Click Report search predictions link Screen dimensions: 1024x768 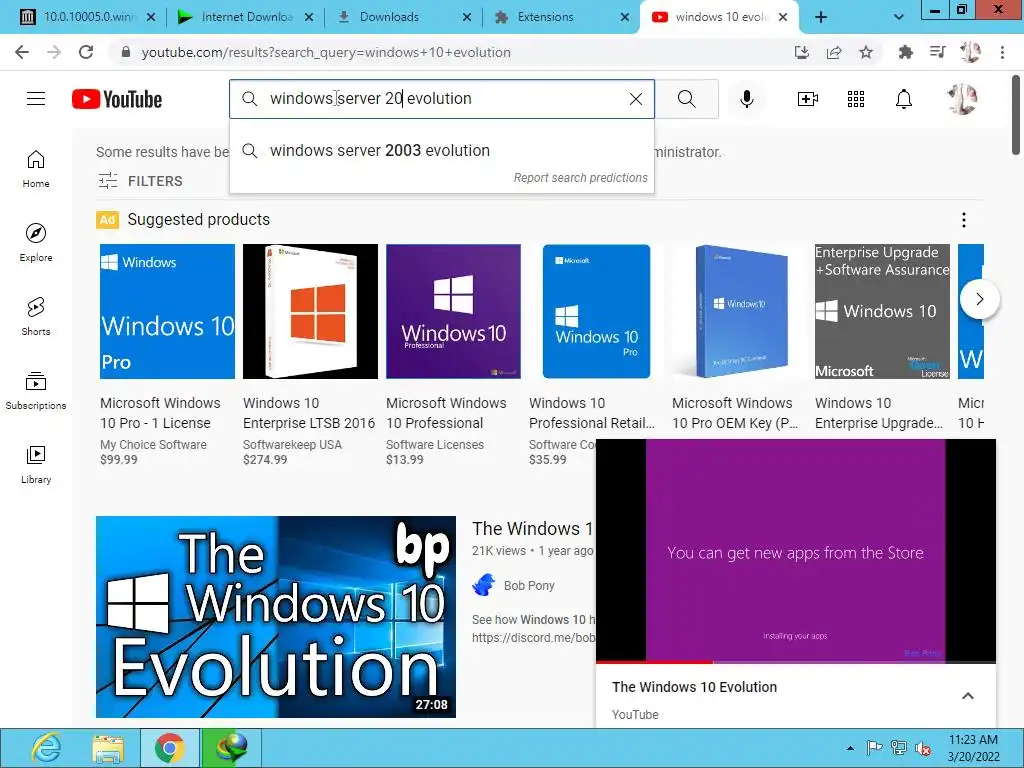(x=581, y=178)
